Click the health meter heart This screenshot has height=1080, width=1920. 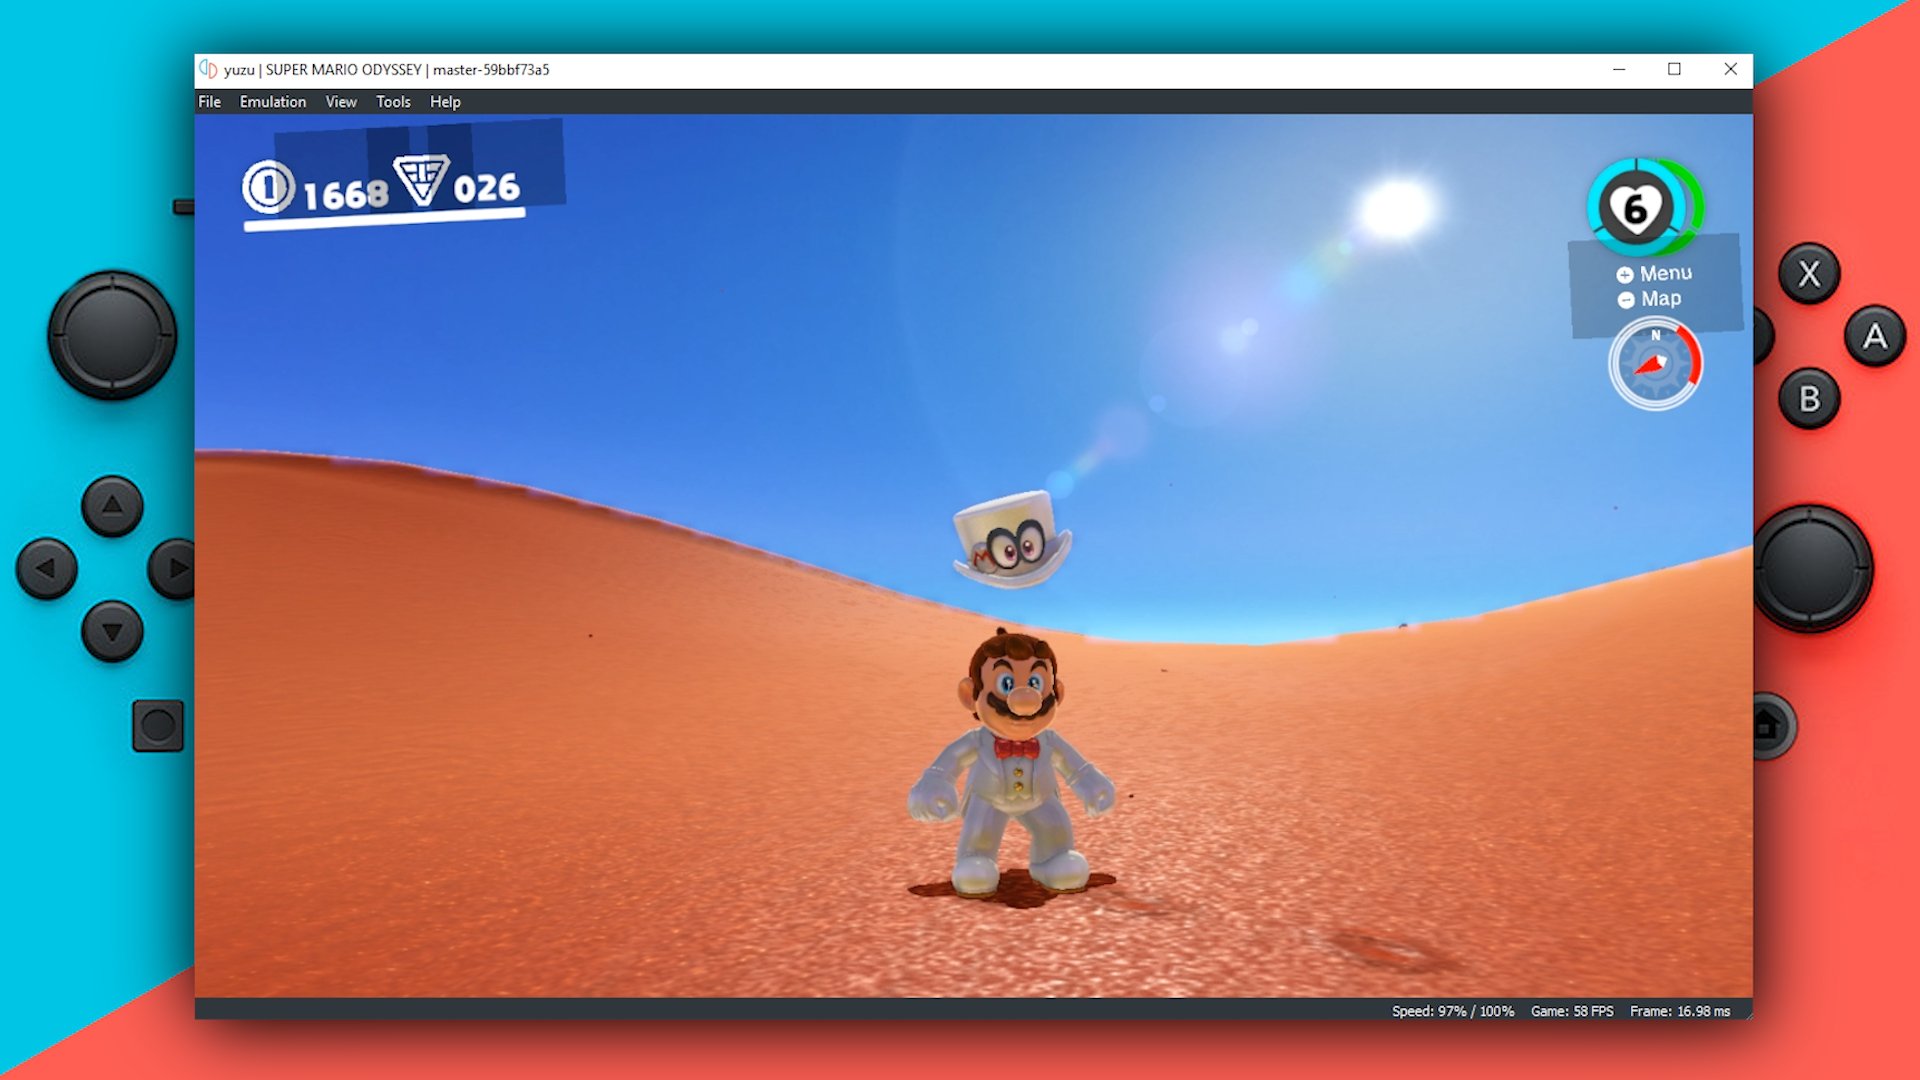coord(1636,208)
